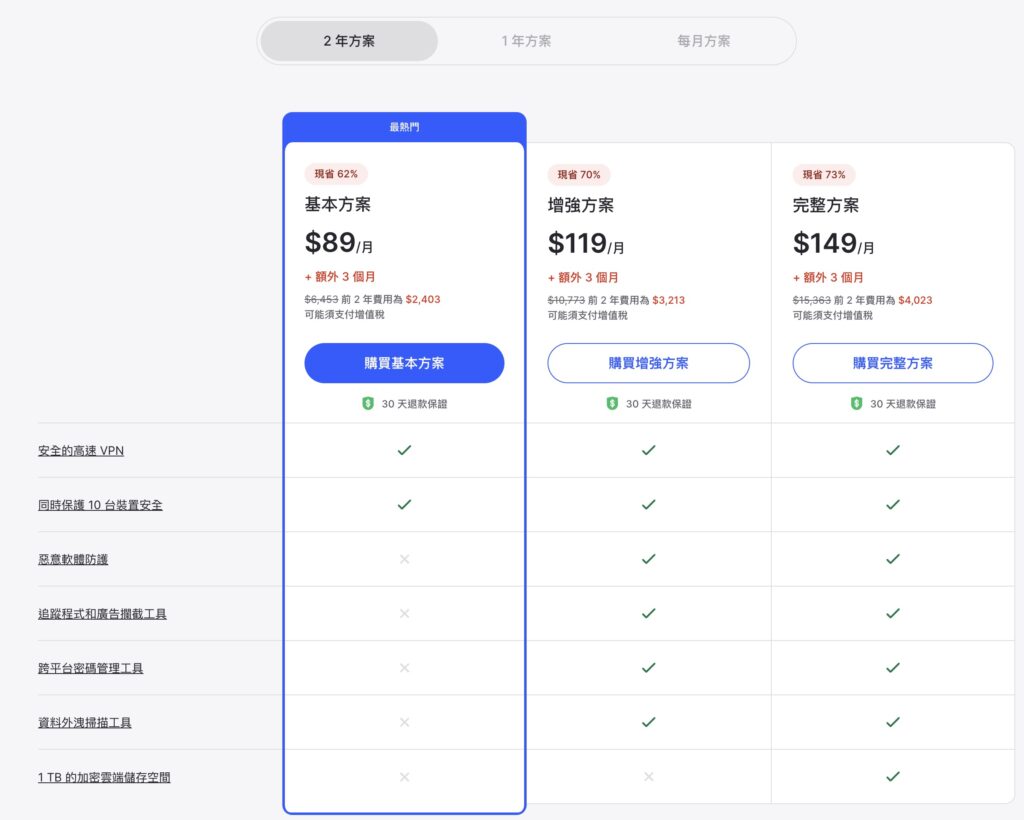Open the 惡意軟體防護 feature link
The width and height of the screenshot is (1024, 820).
(x=73, y=560)
